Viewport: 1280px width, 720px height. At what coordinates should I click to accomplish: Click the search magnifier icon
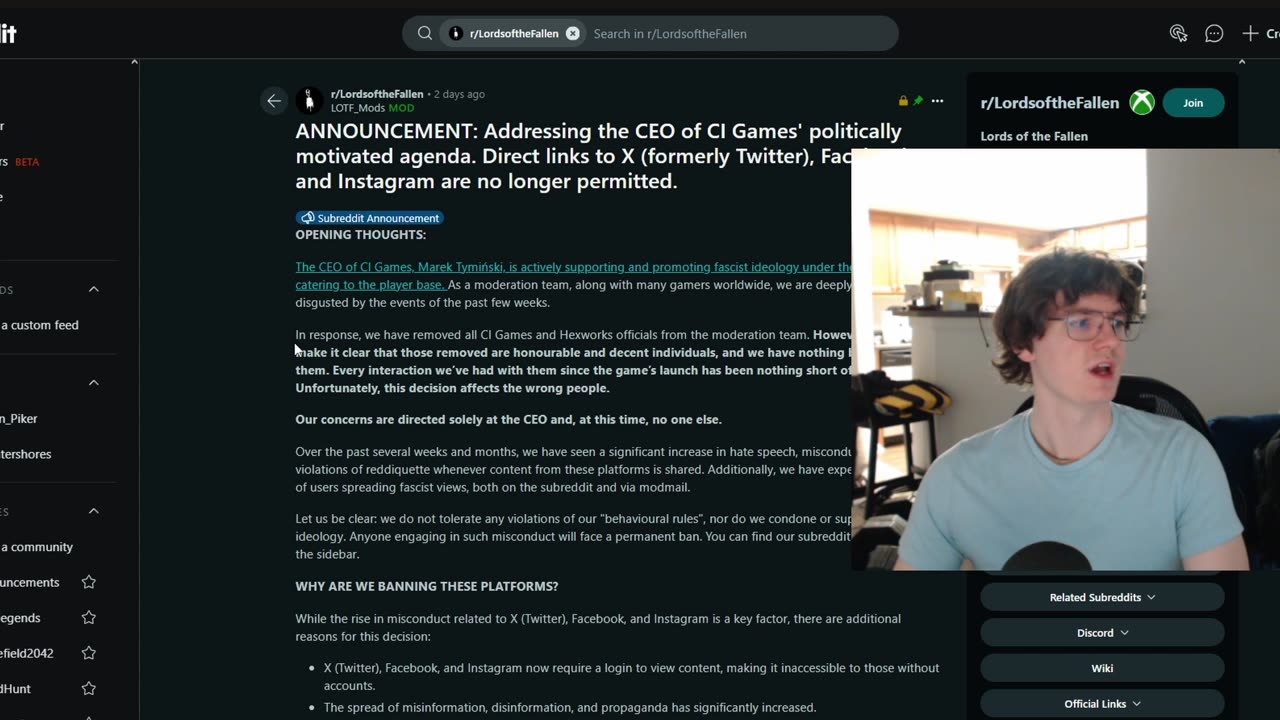[x=425, y=33]
